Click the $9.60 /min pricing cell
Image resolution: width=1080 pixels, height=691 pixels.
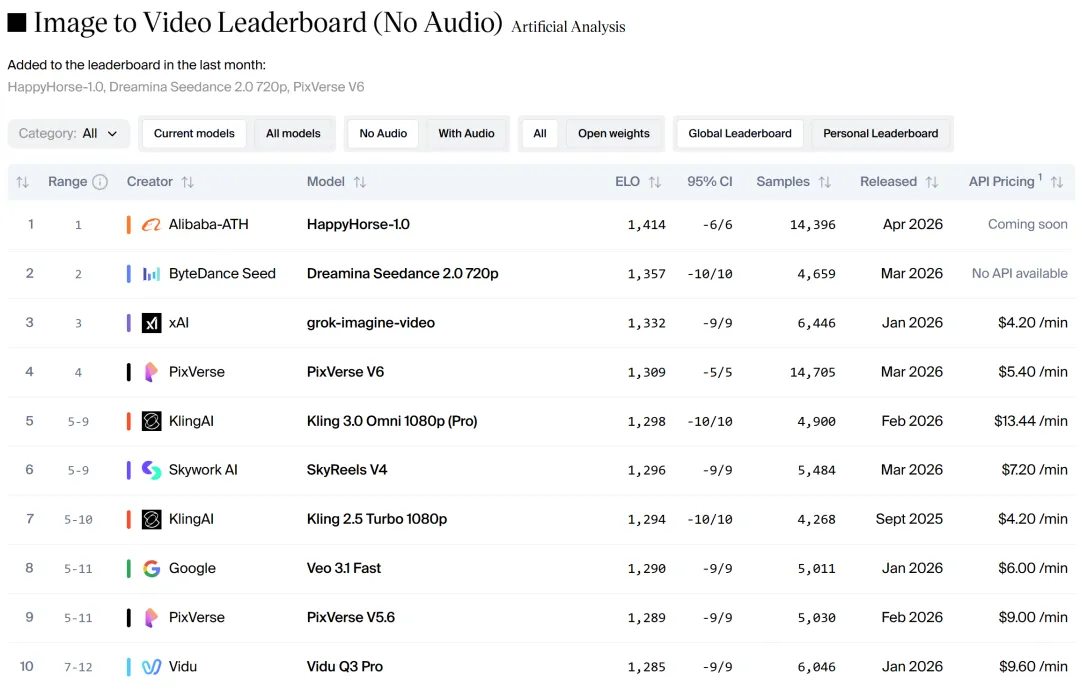pos(1033,667)
